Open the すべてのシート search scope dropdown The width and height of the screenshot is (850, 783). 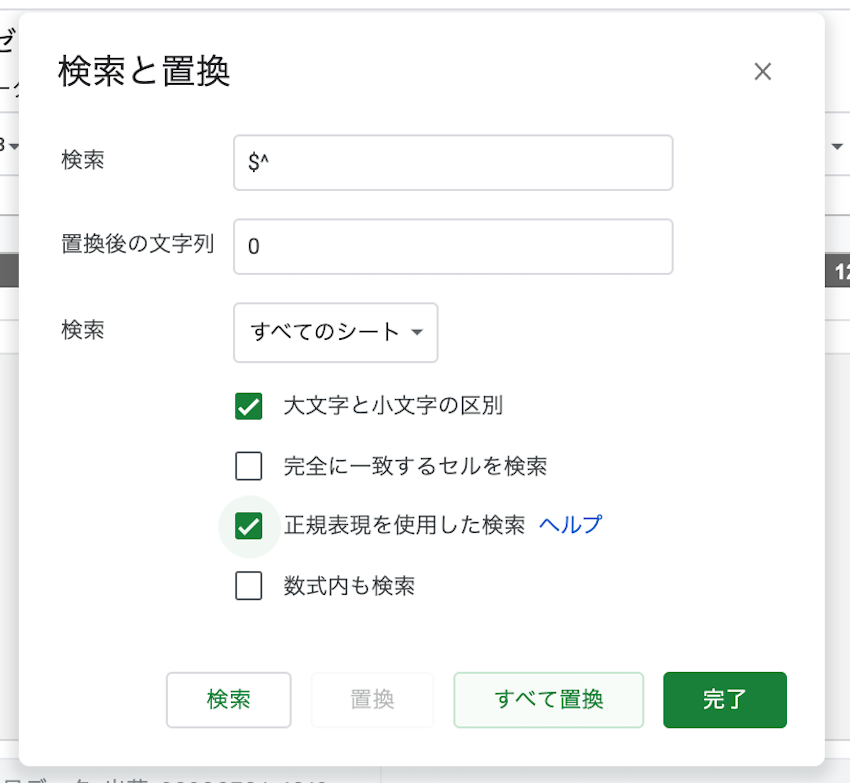coord(336,332)
